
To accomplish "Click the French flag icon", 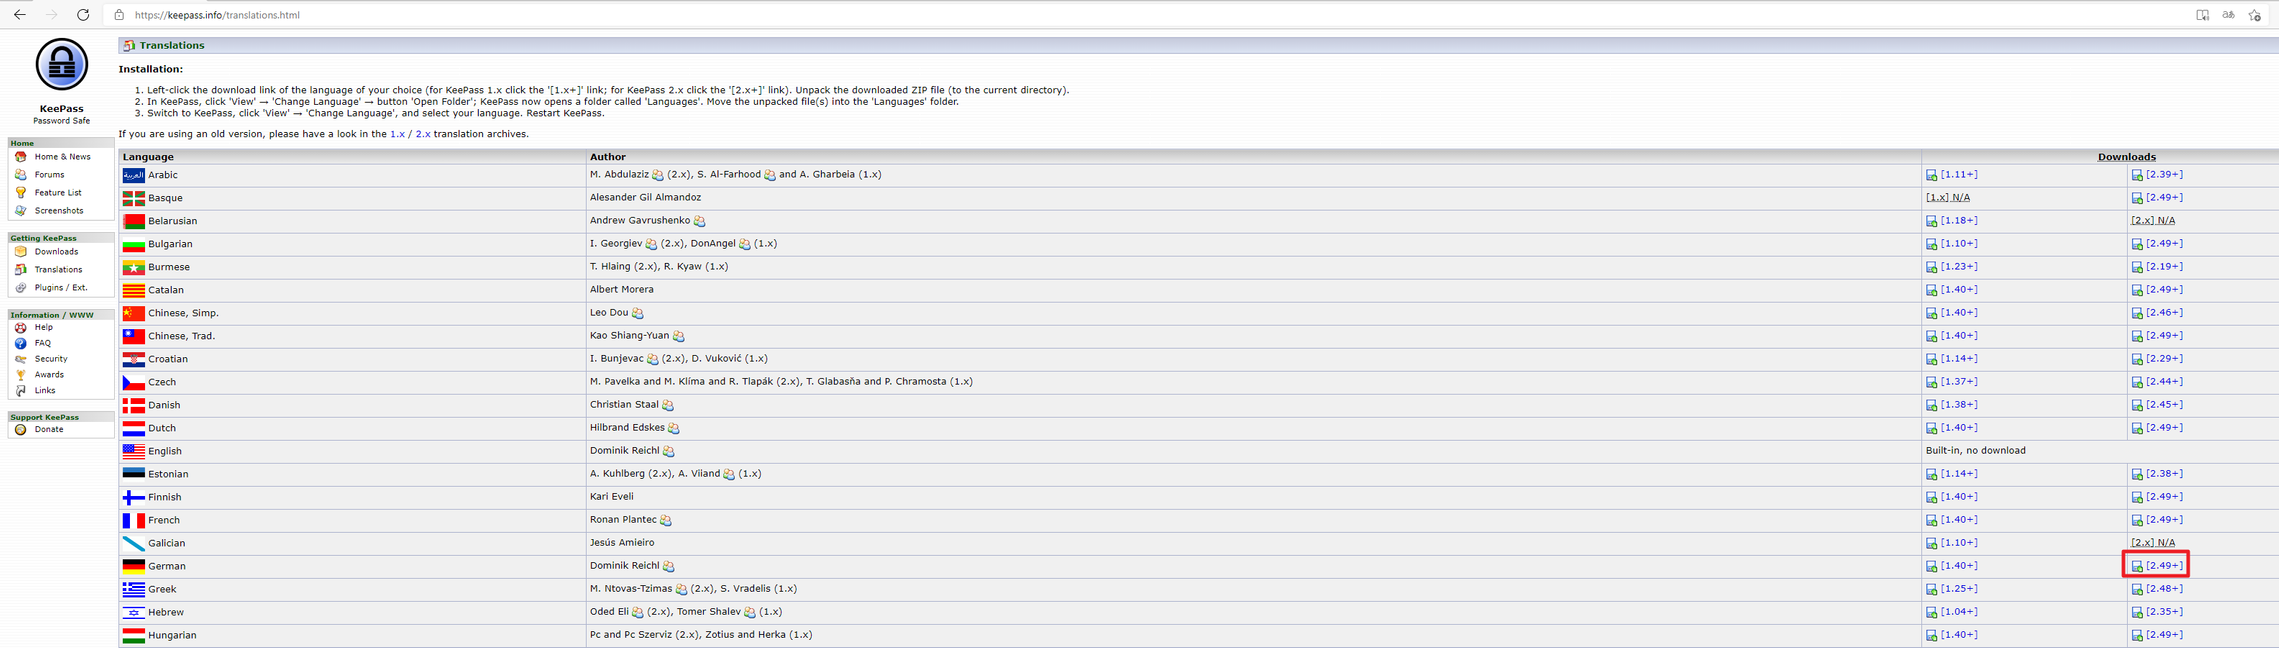I will point(133,520).
